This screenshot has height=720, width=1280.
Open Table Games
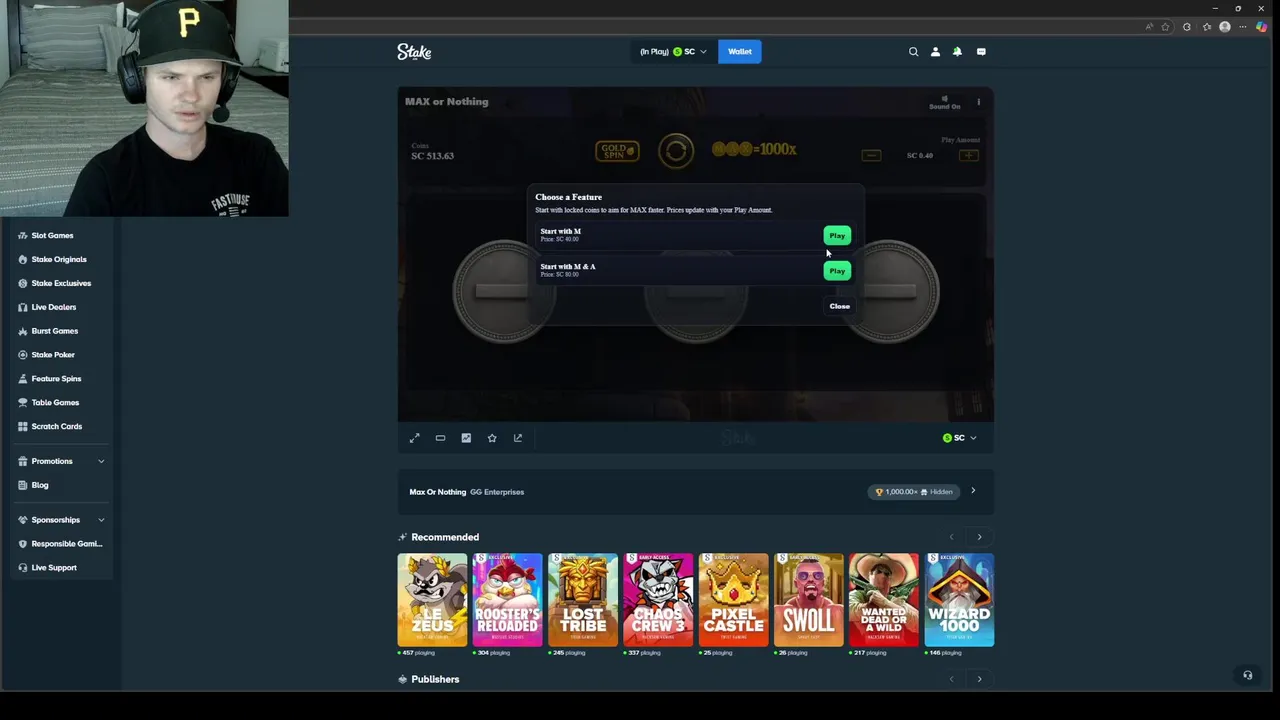coord(55,403)
